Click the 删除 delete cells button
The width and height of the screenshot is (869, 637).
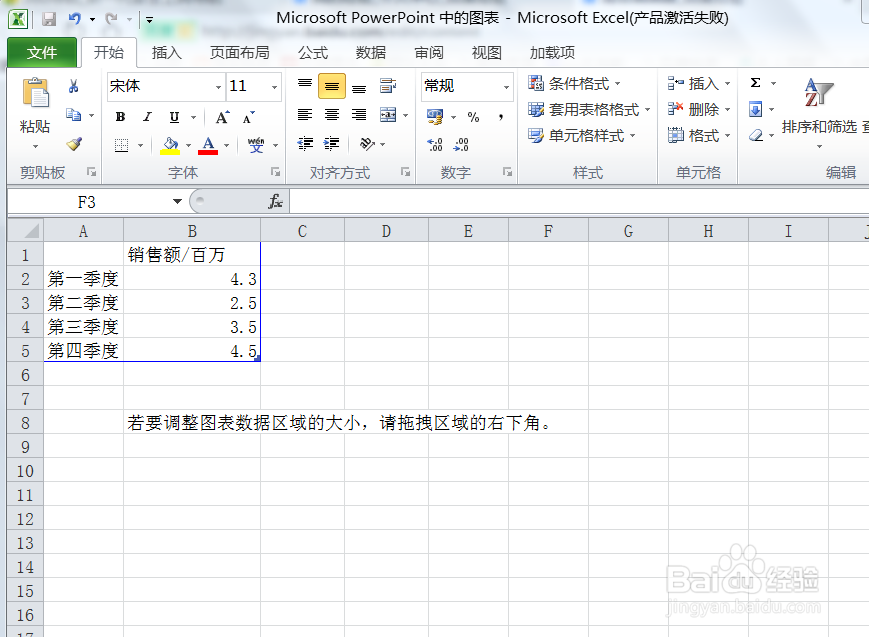pos(699,110)
